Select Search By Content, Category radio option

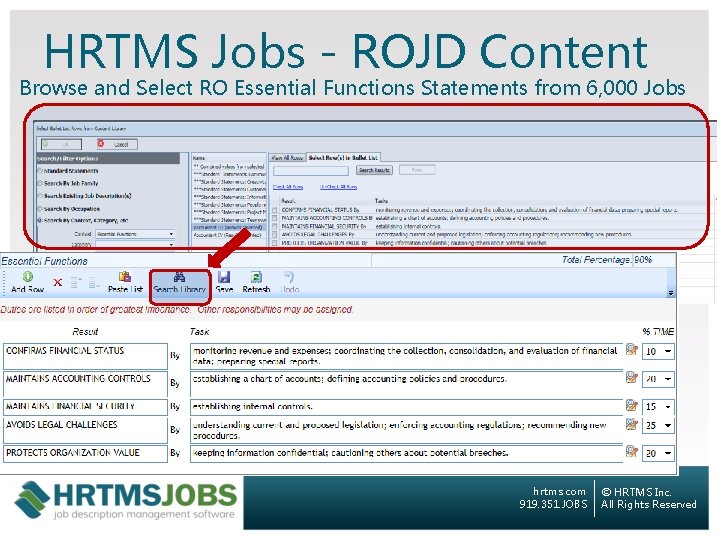pyautogui.click(x=40, y=220)
